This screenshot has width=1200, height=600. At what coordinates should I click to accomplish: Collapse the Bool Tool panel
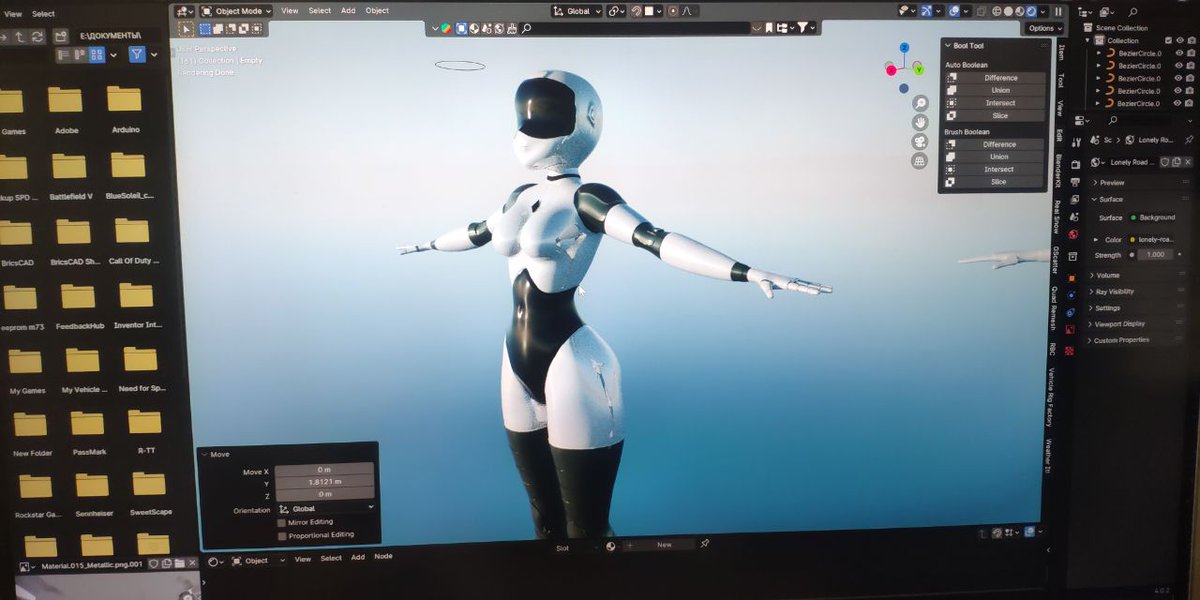[x=948, y=46]
